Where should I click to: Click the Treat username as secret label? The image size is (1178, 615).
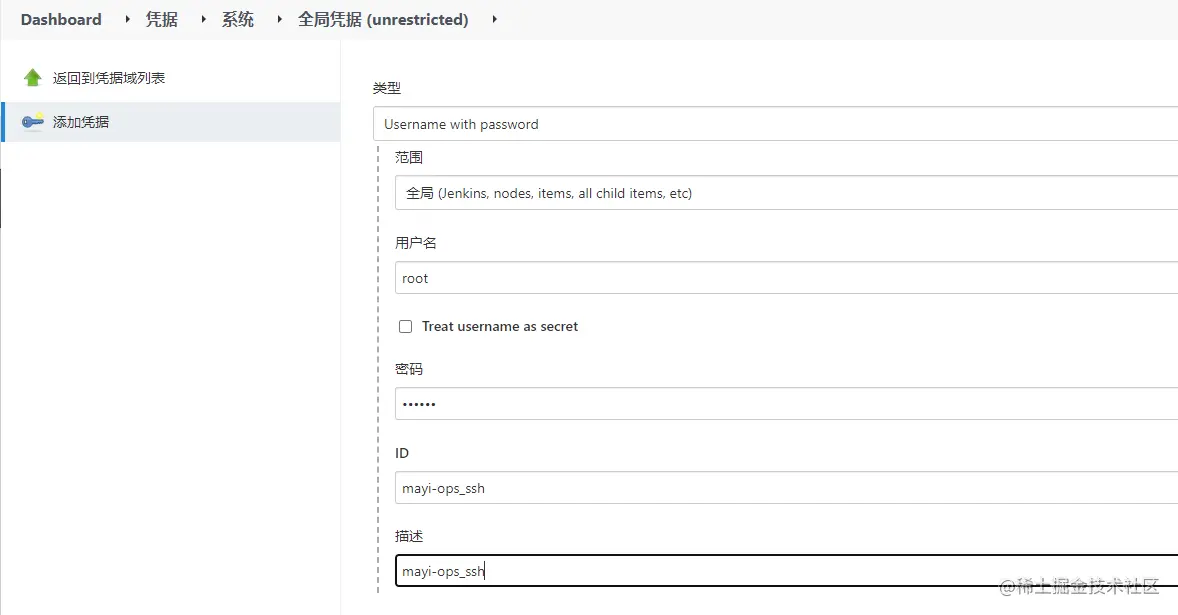tap(500, 326)
